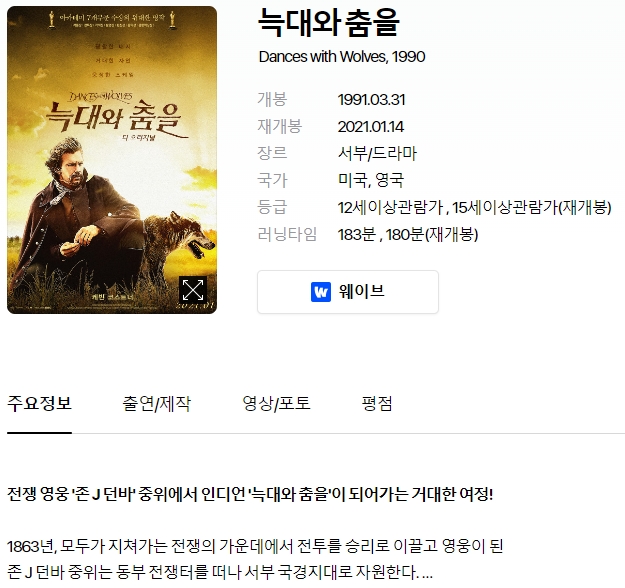Click the 재개봉 label

point(280,127)
